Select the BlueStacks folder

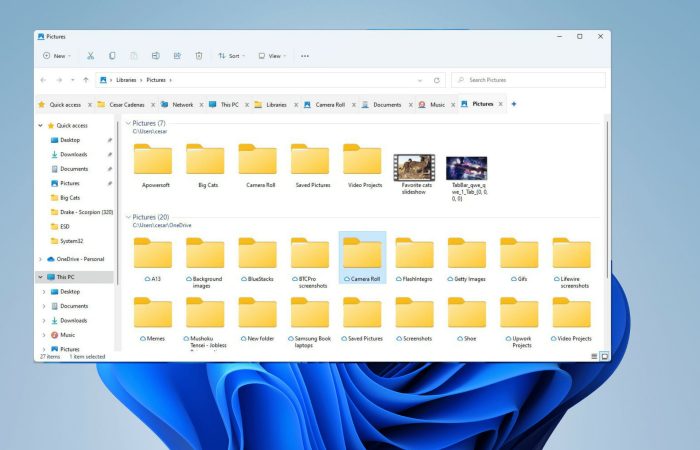(x=258, y=259)
